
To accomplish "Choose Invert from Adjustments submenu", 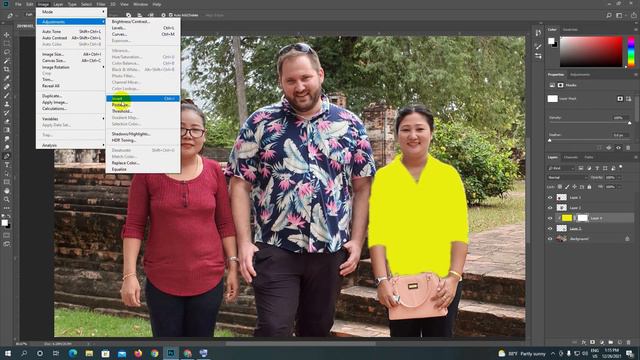I will (143, 98).
